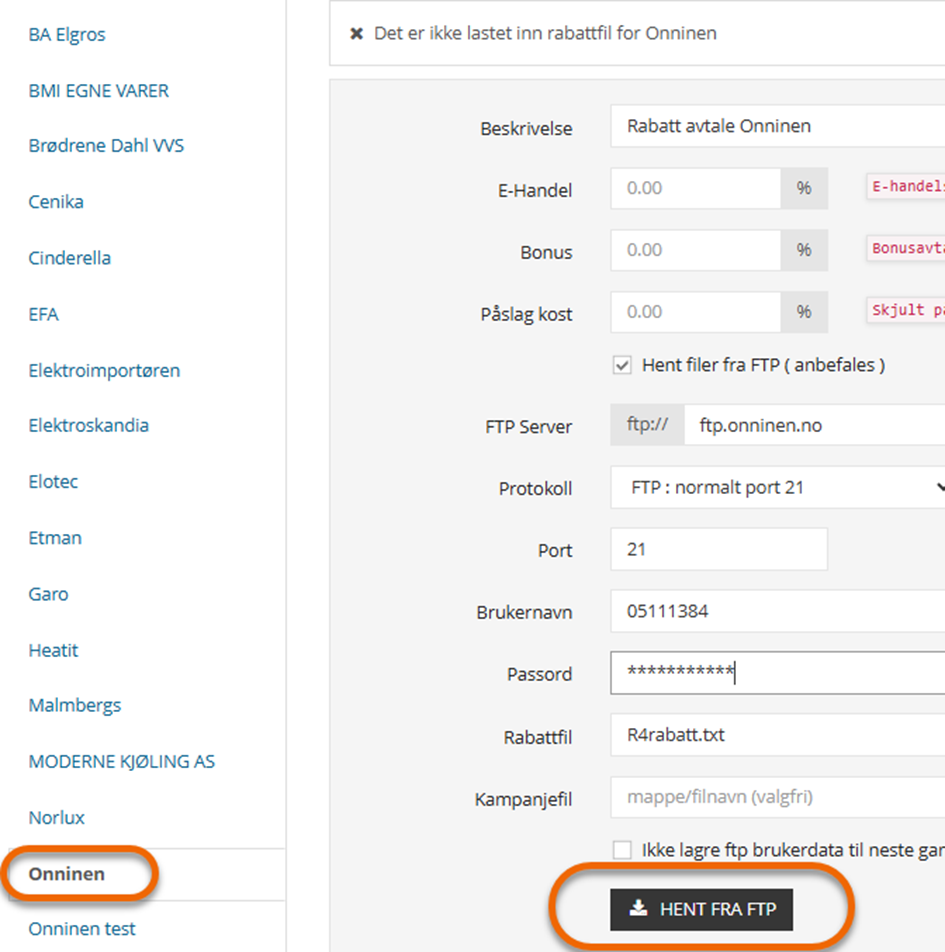Click into the Bonus percentage field

coord(695,250)
